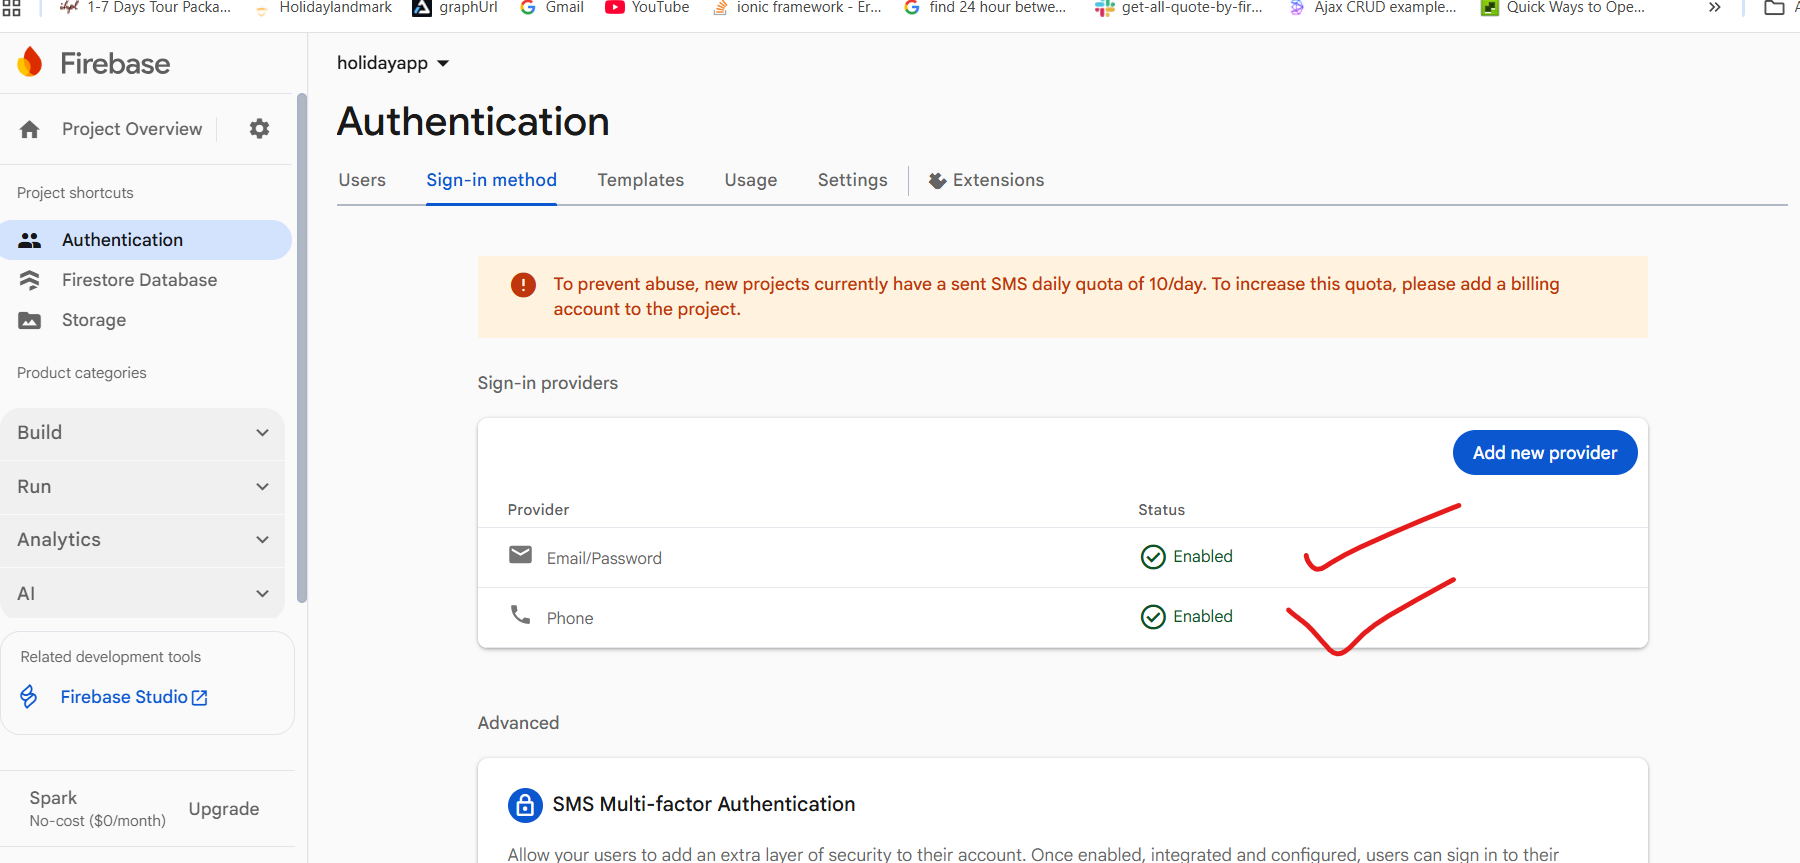Open the Extensions tab
The image size is (1800, 863).
coord(987,180)
